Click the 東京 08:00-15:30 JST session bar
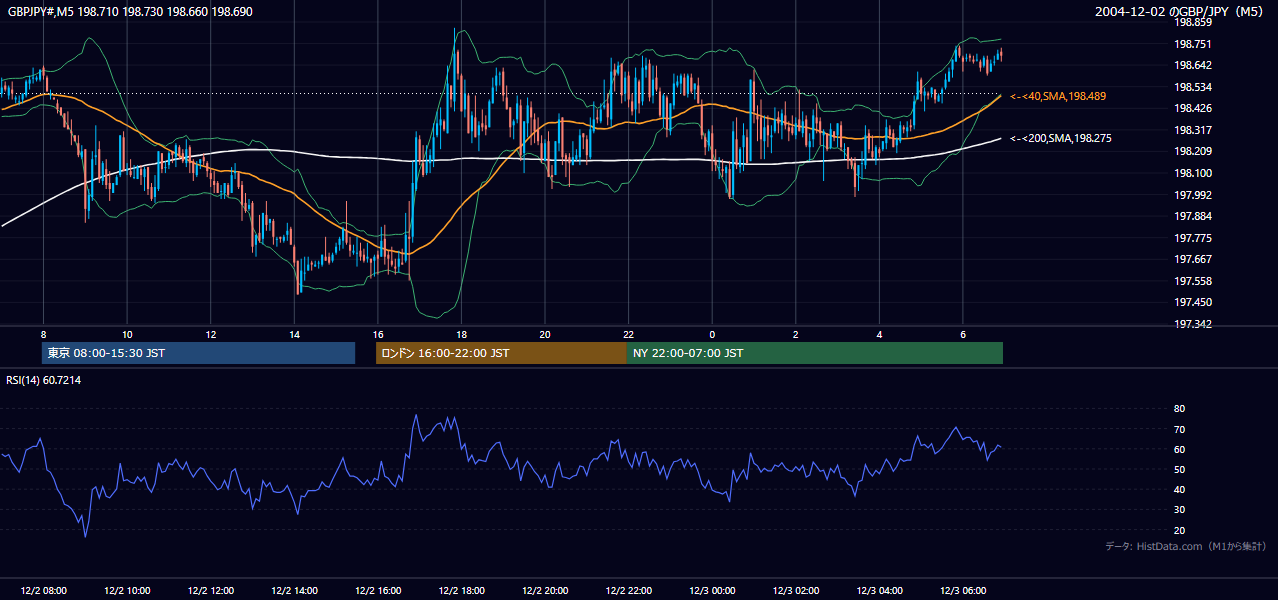The image size is (1278, 600). [199, 353]
